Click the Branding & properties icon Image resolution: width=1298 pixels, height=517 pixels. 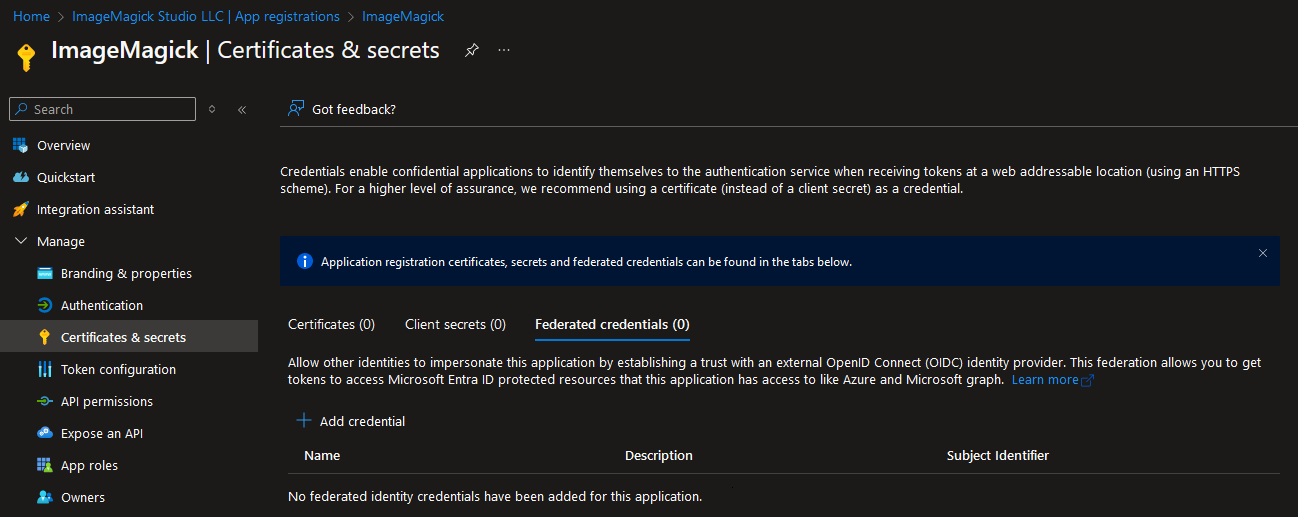(44, 273)
